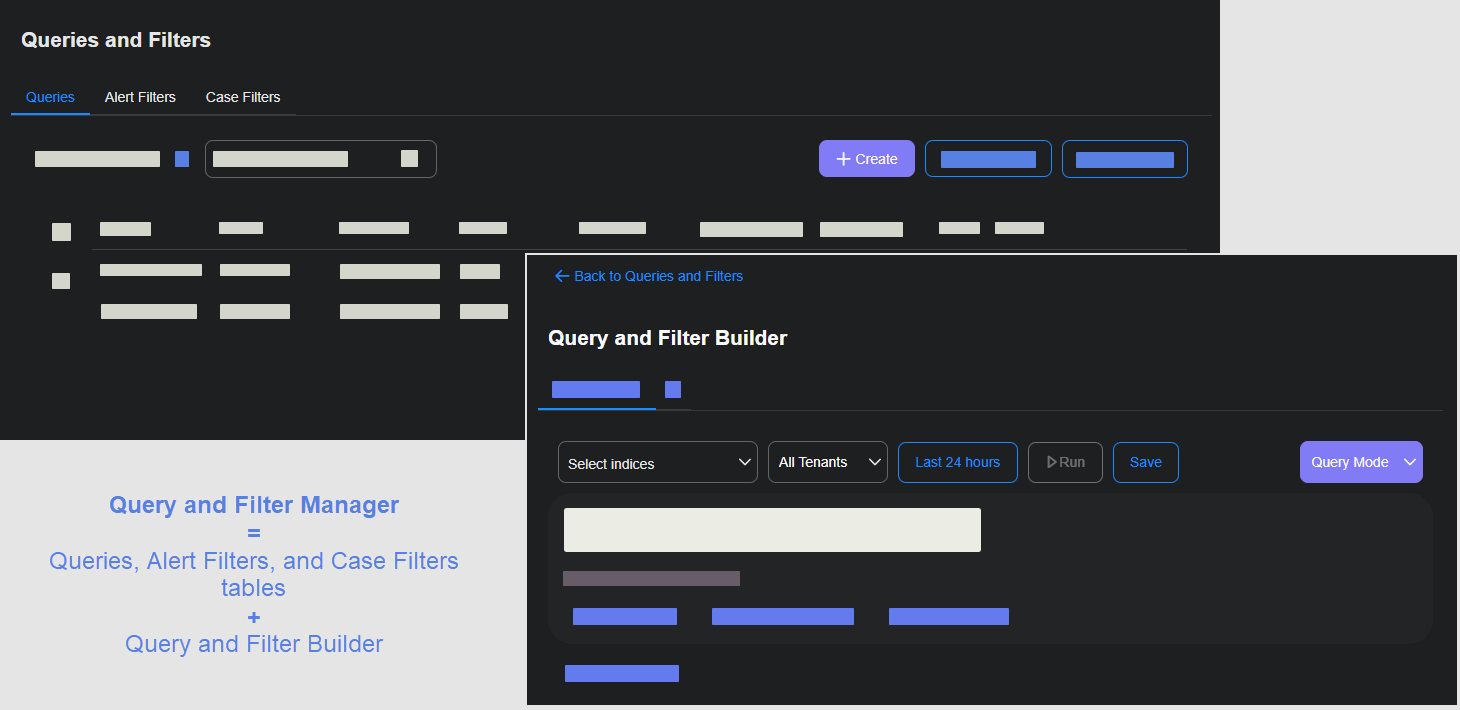Click the small blue icon beside the search field
Viewport: 1460px width, 710px height.
(x=181, y=158)
